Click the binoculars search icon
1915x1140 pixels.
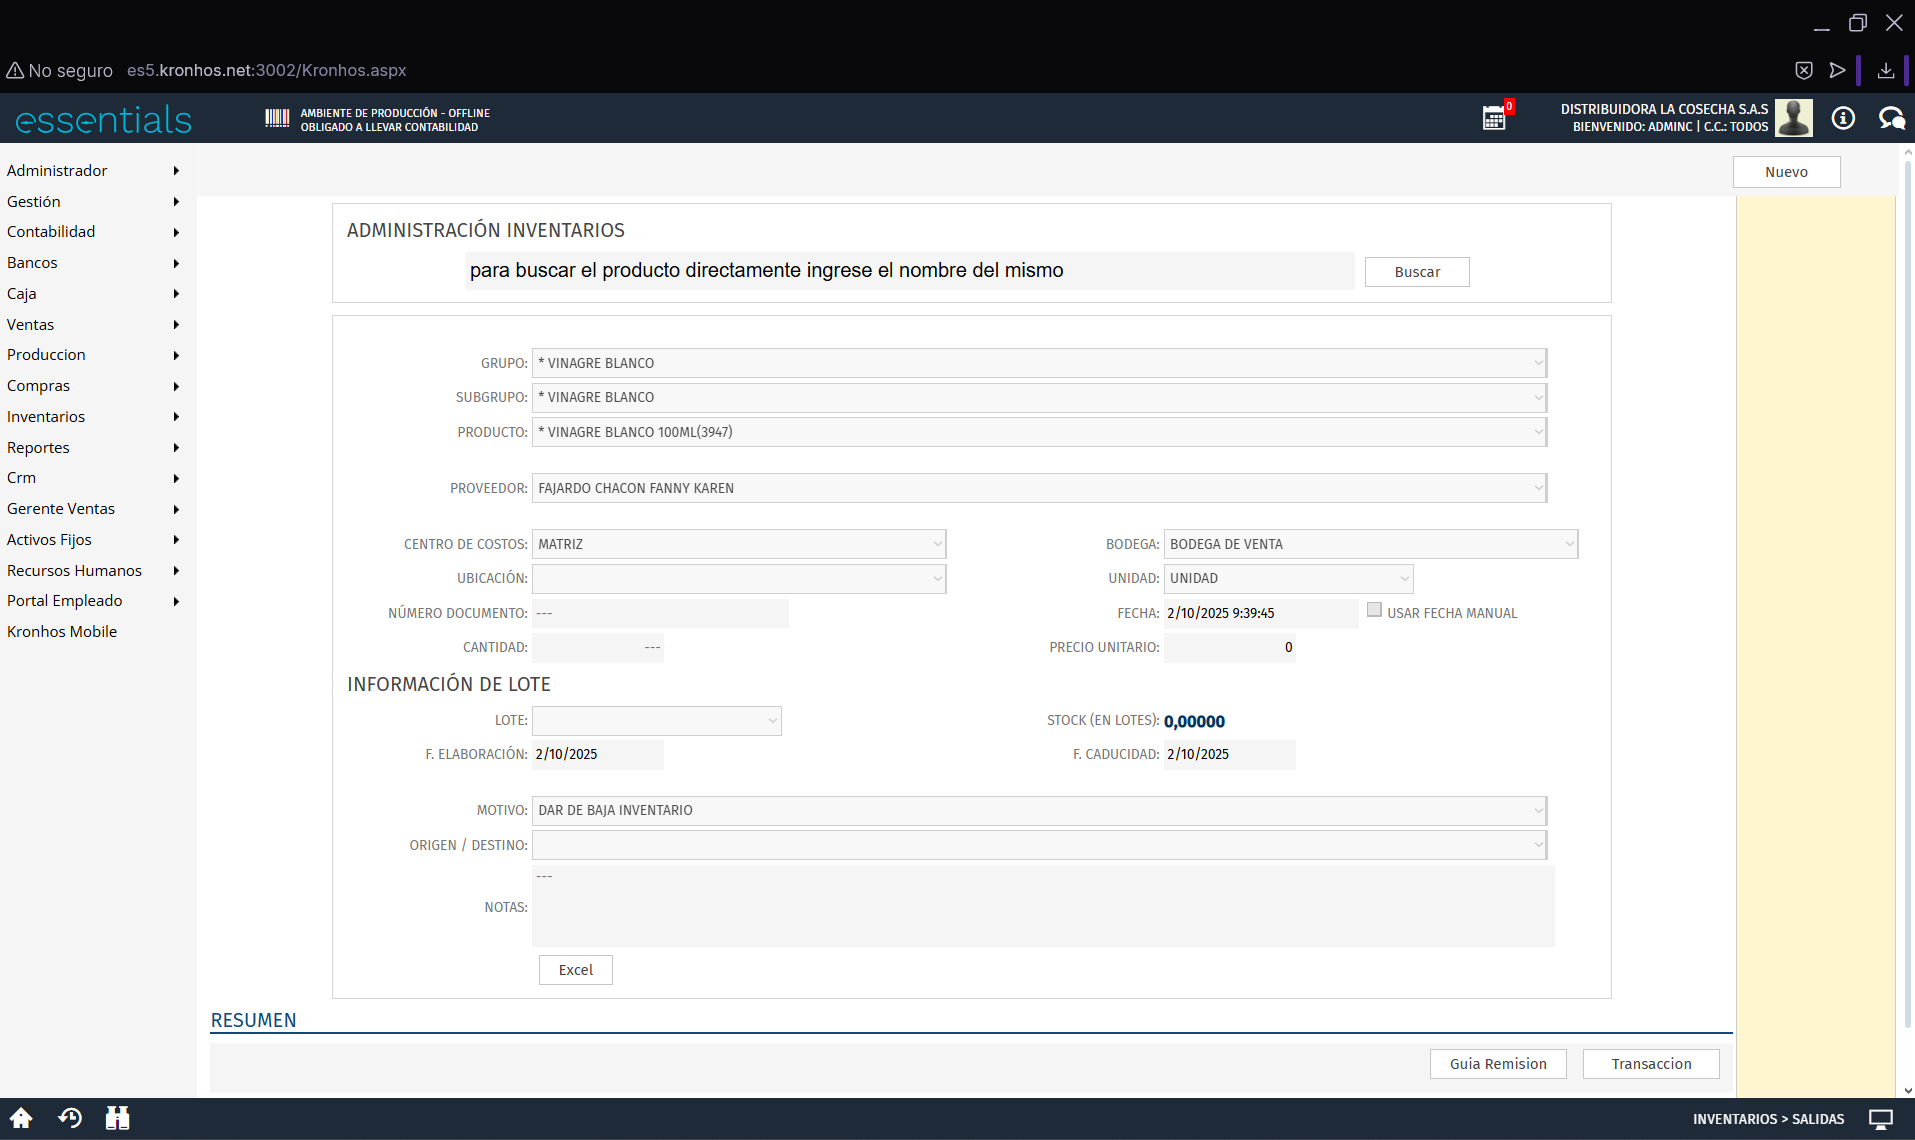point(117,1118)
